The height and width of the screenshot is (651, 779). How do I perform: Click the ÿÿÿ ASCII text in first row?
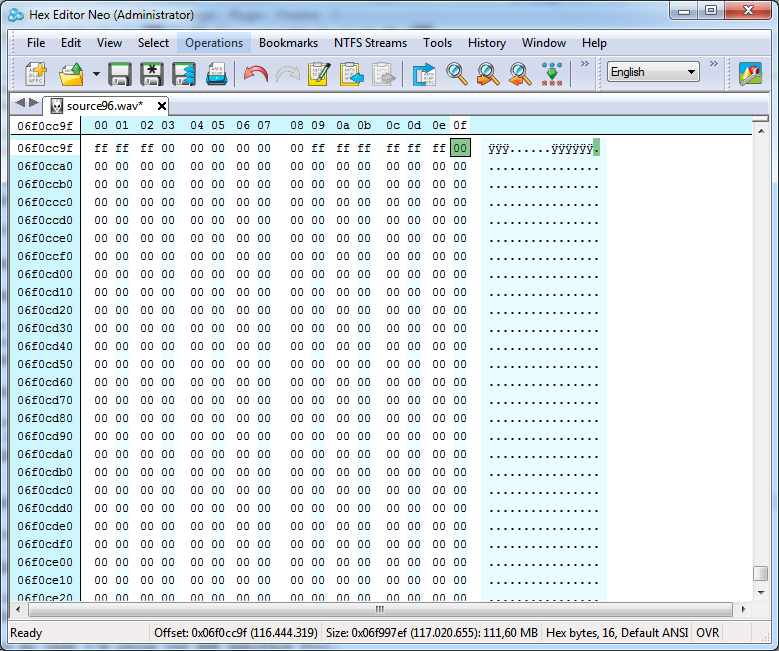(x=498, y=148)
